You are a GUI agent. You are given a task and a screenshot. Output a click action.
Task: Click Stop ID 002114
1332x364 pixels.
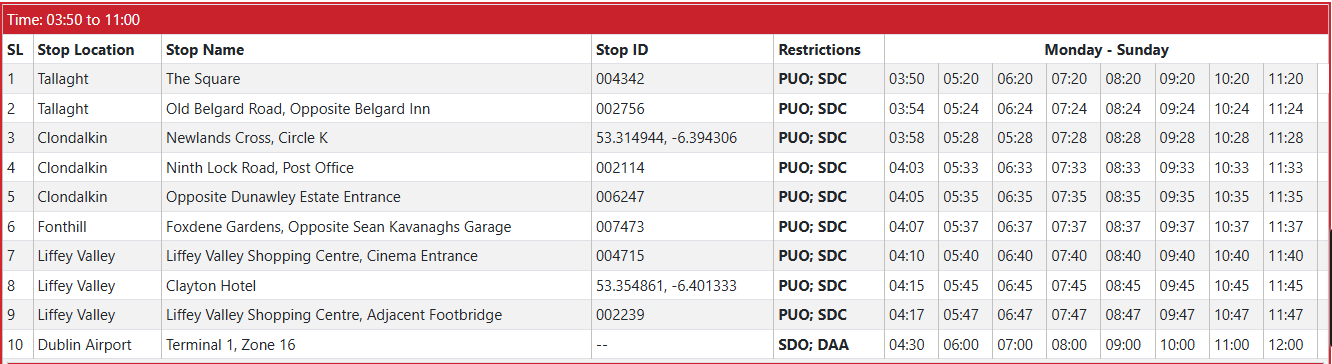(x=621, y=167)
